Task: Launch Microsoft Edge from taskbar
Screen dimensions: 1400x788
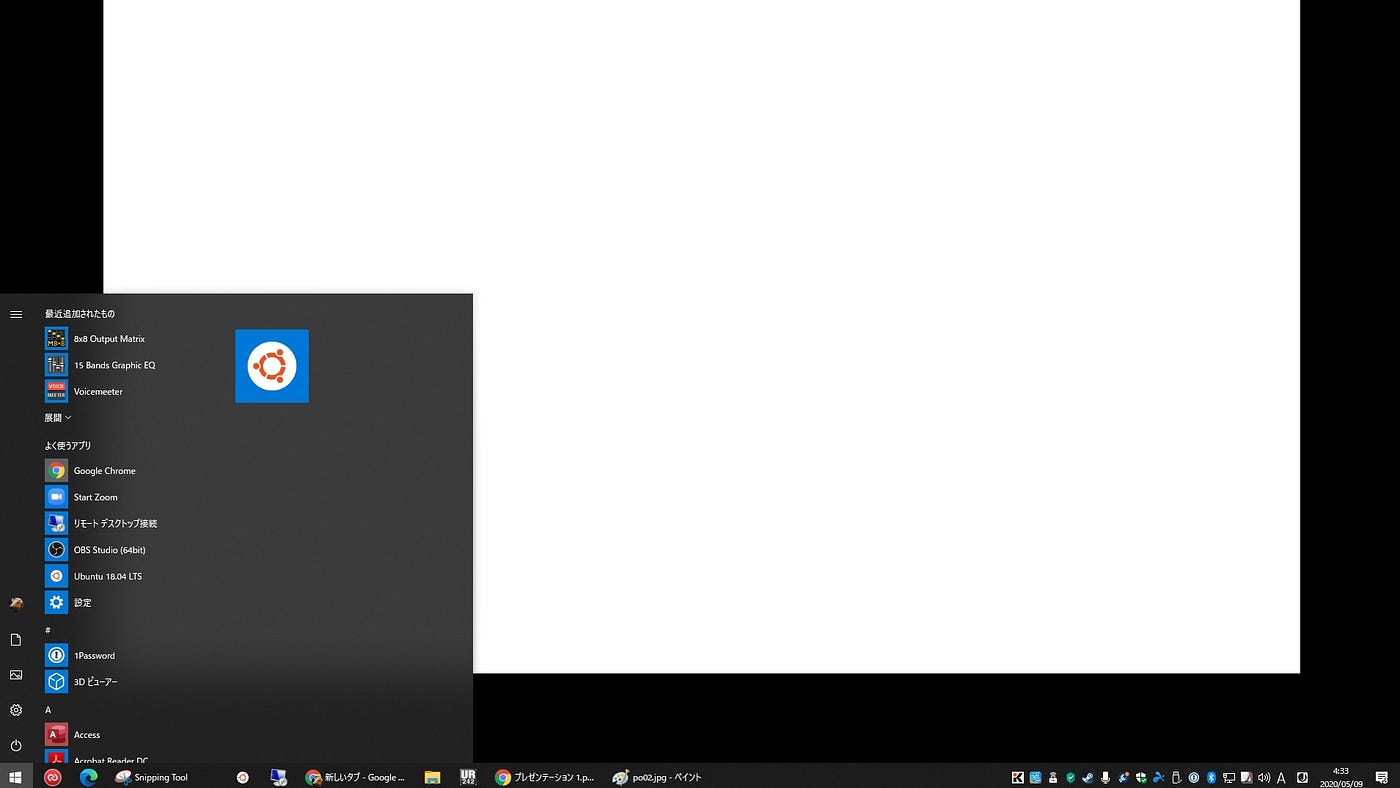Action: [x=88, y=777]
